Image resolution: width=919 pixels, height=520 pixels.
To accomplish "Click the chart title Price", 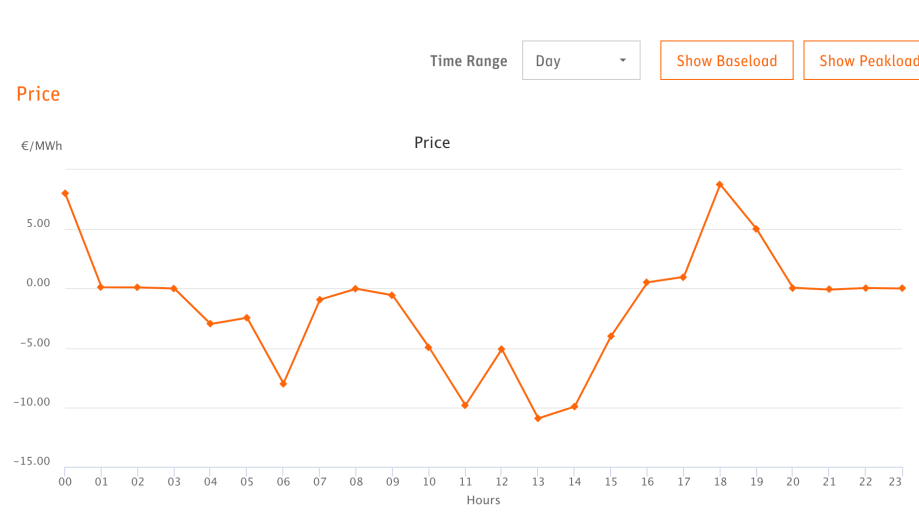I will [x=432, y=143].
